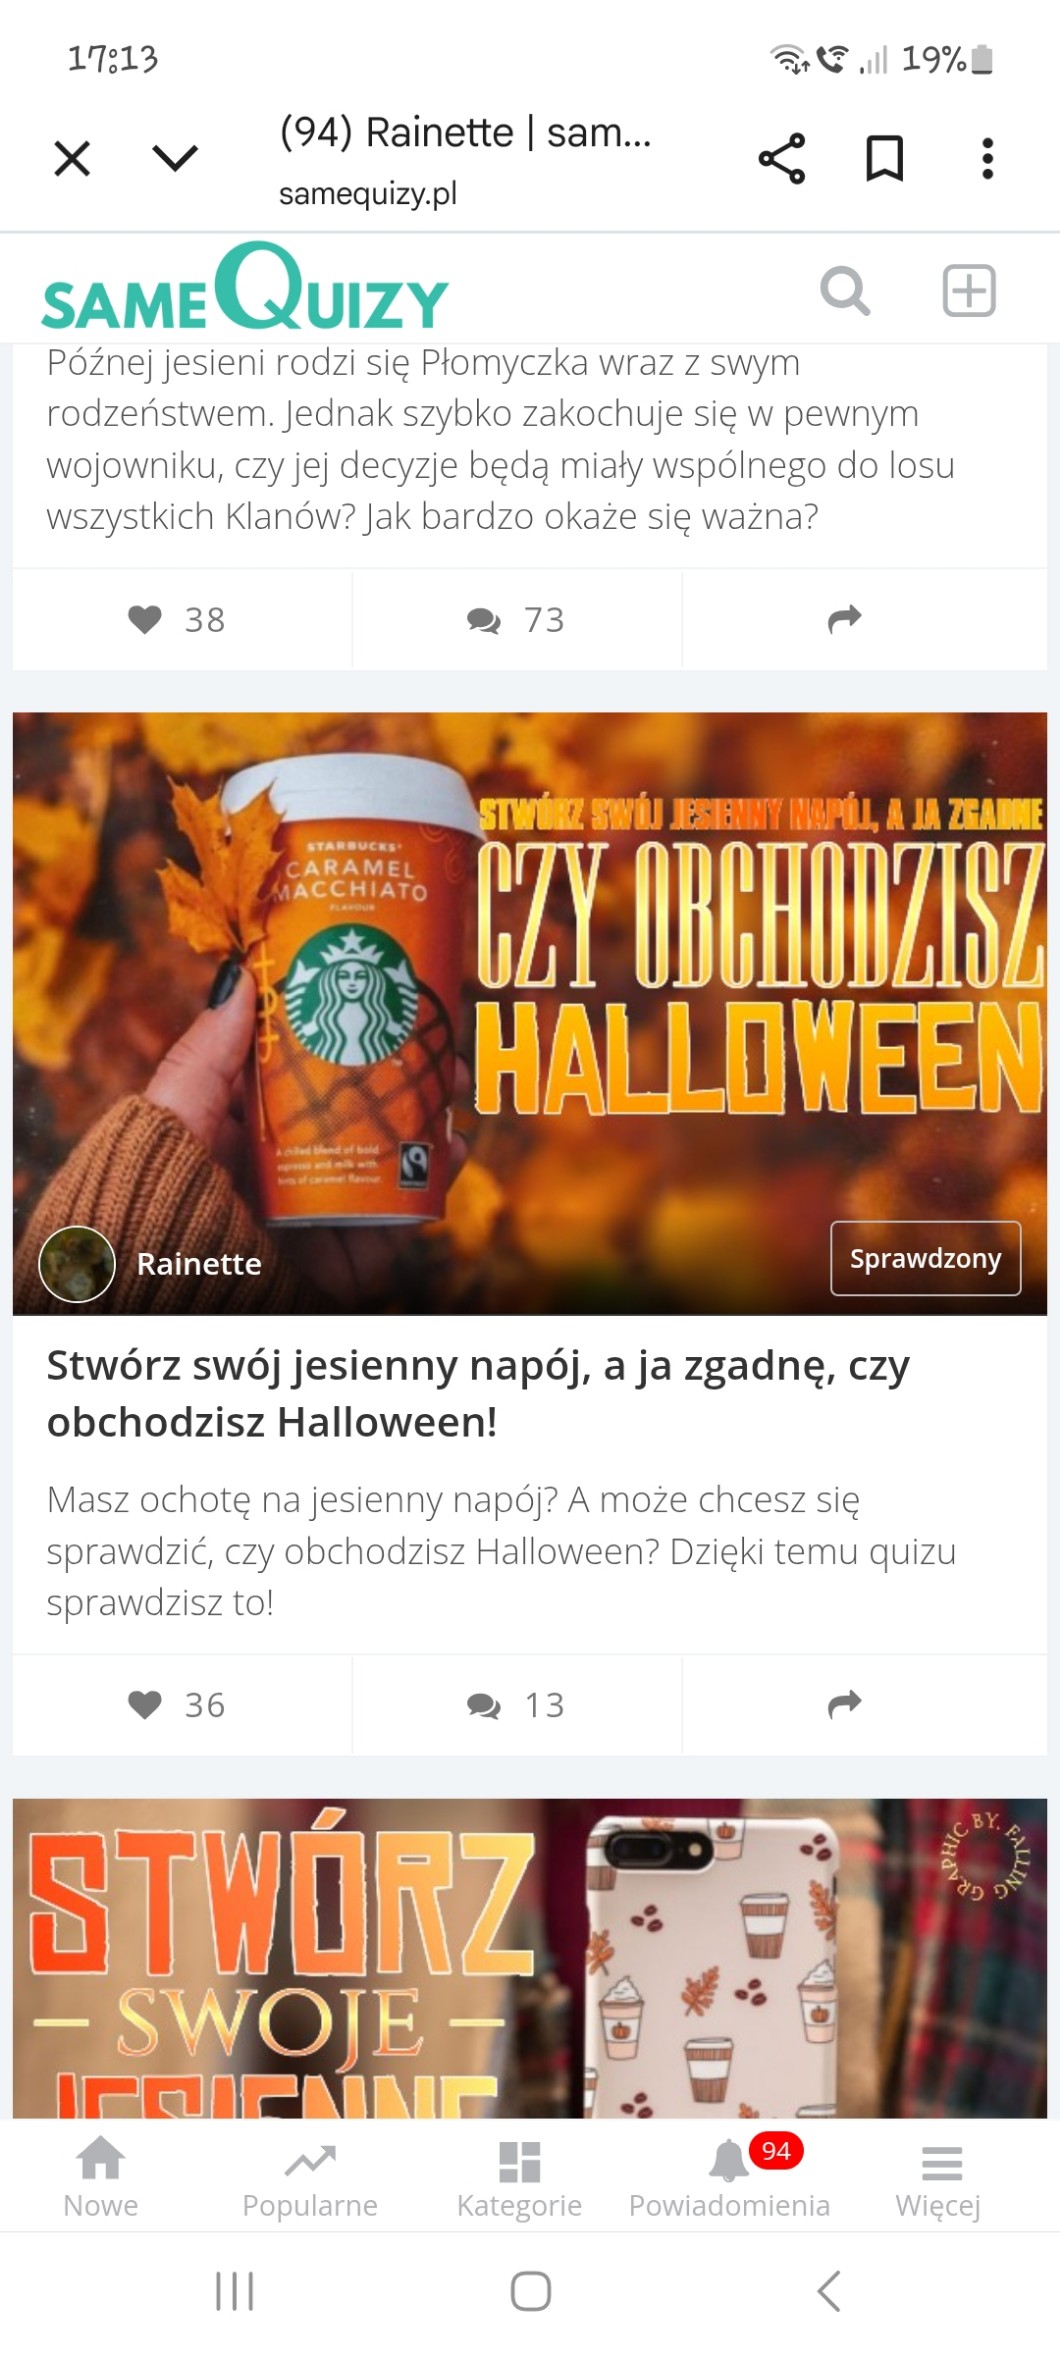
Task: Open the SameQuizy search icon
Action: tap(845, 292)
